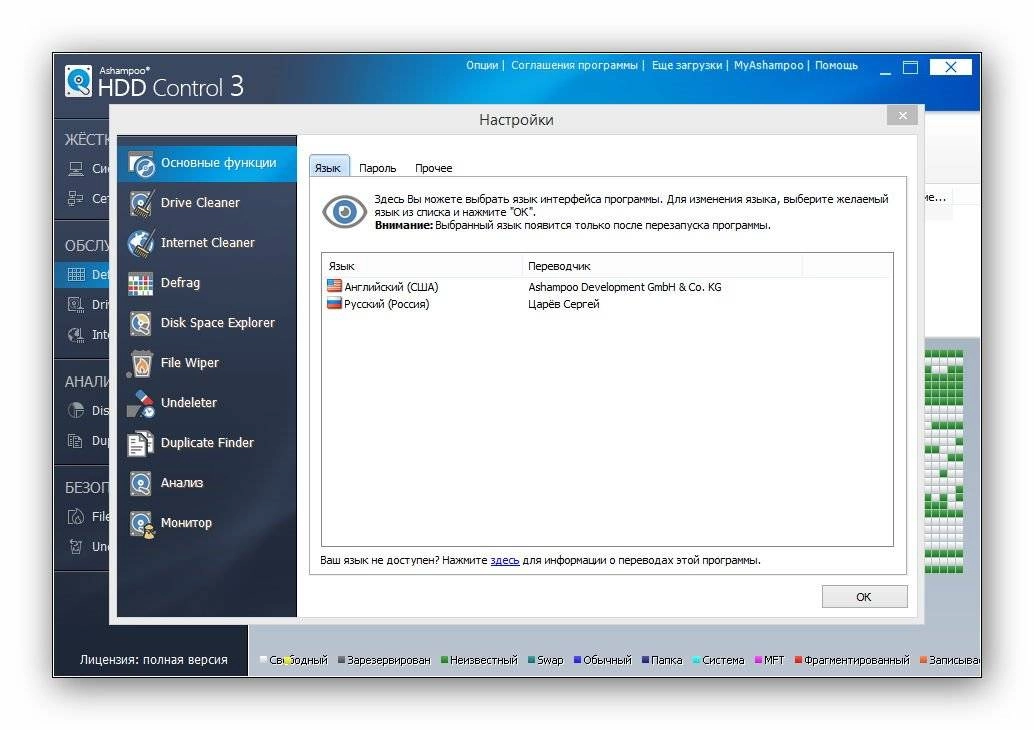The image size is (1034, 730).
Task: Click the Зарезервирован legend color swatch
Action: pos(342,659)
